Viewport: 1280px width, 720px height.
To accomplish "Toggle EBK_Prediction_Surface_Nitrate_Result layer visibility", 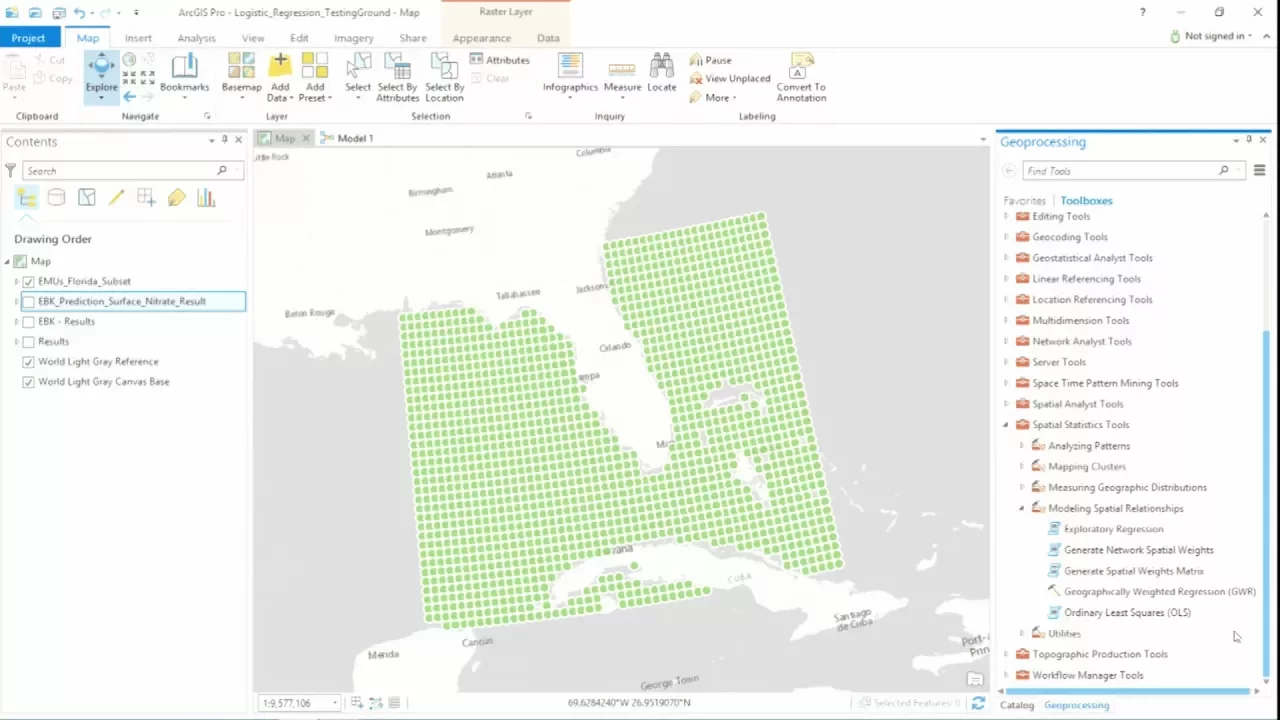I will 28,302.
